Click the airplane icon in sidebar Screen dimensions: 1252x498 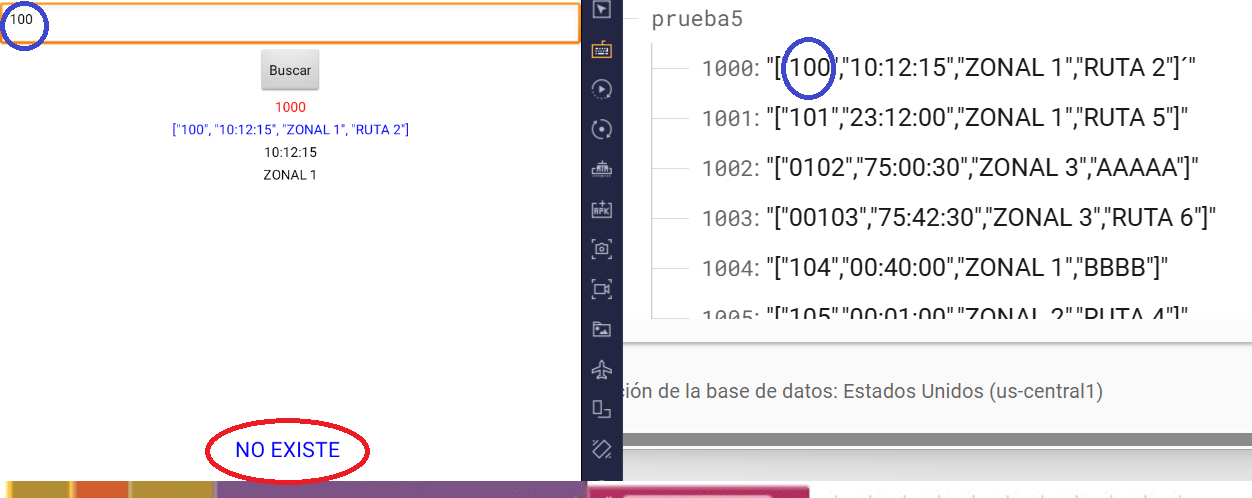601,369
